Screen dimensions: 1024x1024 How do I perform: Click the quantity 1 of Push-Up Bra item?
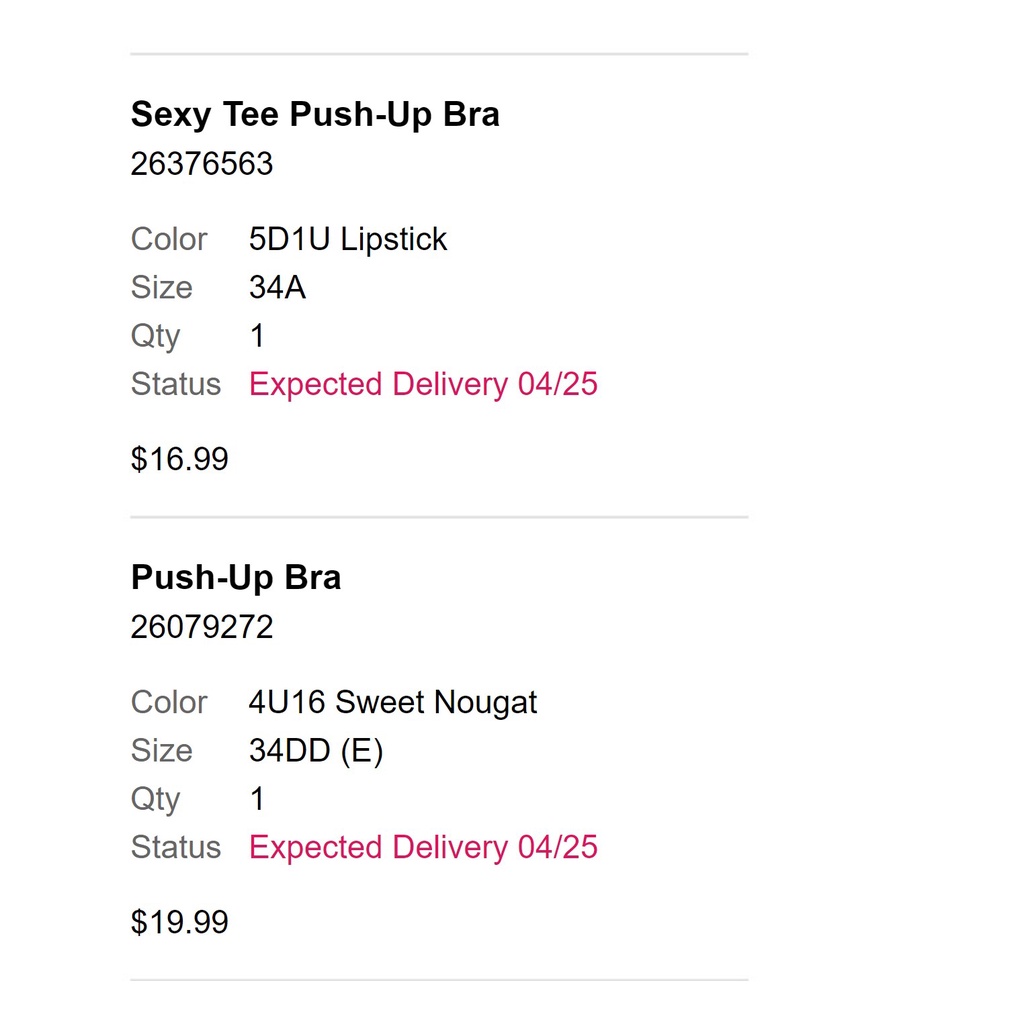(x=257, y=799)
